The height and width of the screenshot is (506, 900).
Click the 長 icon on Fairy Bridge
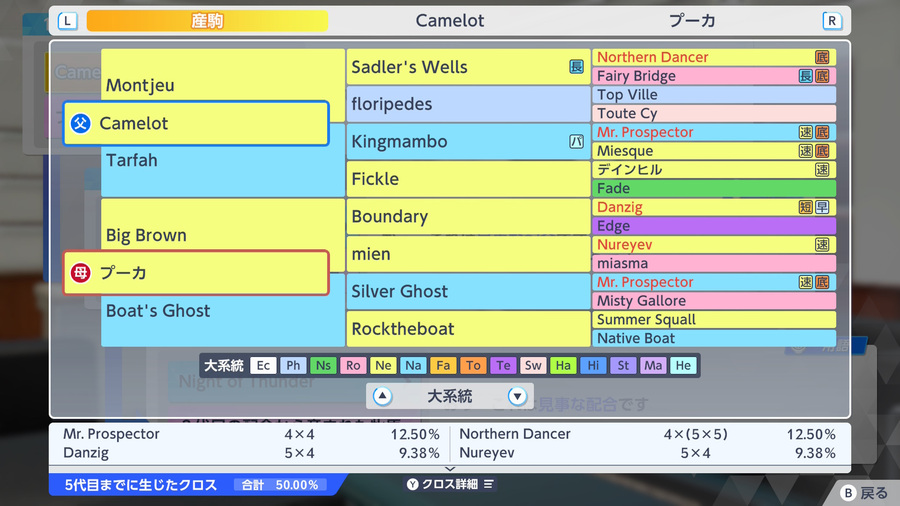click(x=806, y=76)
